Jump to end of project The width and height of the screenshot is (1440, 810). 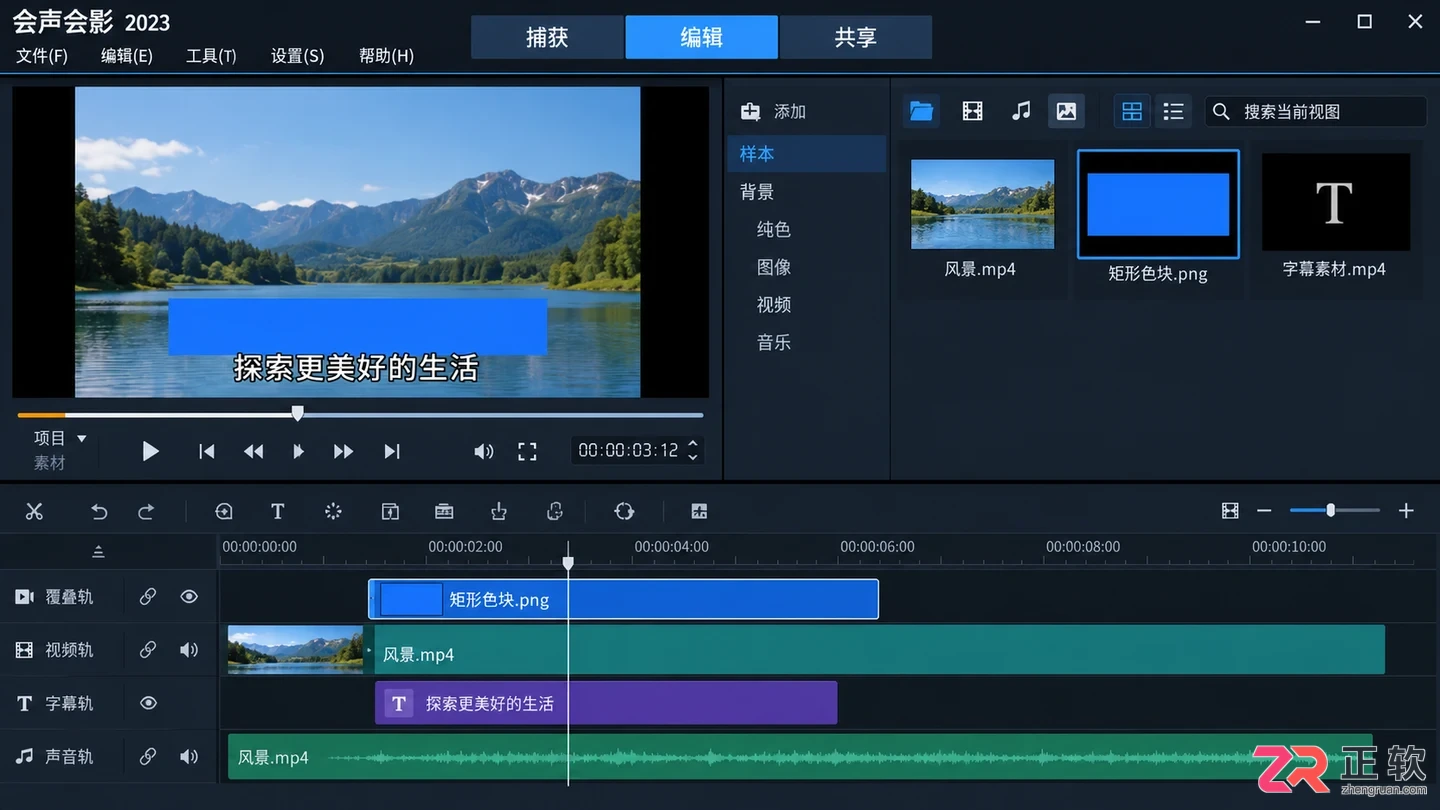[x=392, y=451]
